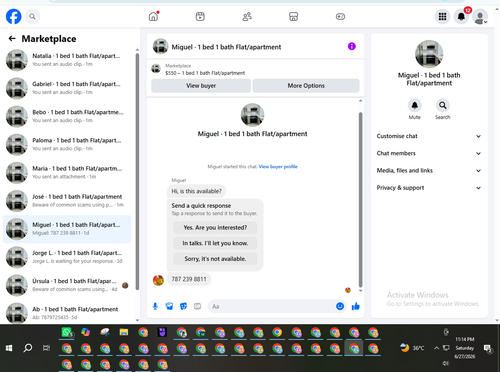The width and height of the screenshot is (500, 372).
Task: Open Paloma's conversation in chat list
Action: coord(67,144)
